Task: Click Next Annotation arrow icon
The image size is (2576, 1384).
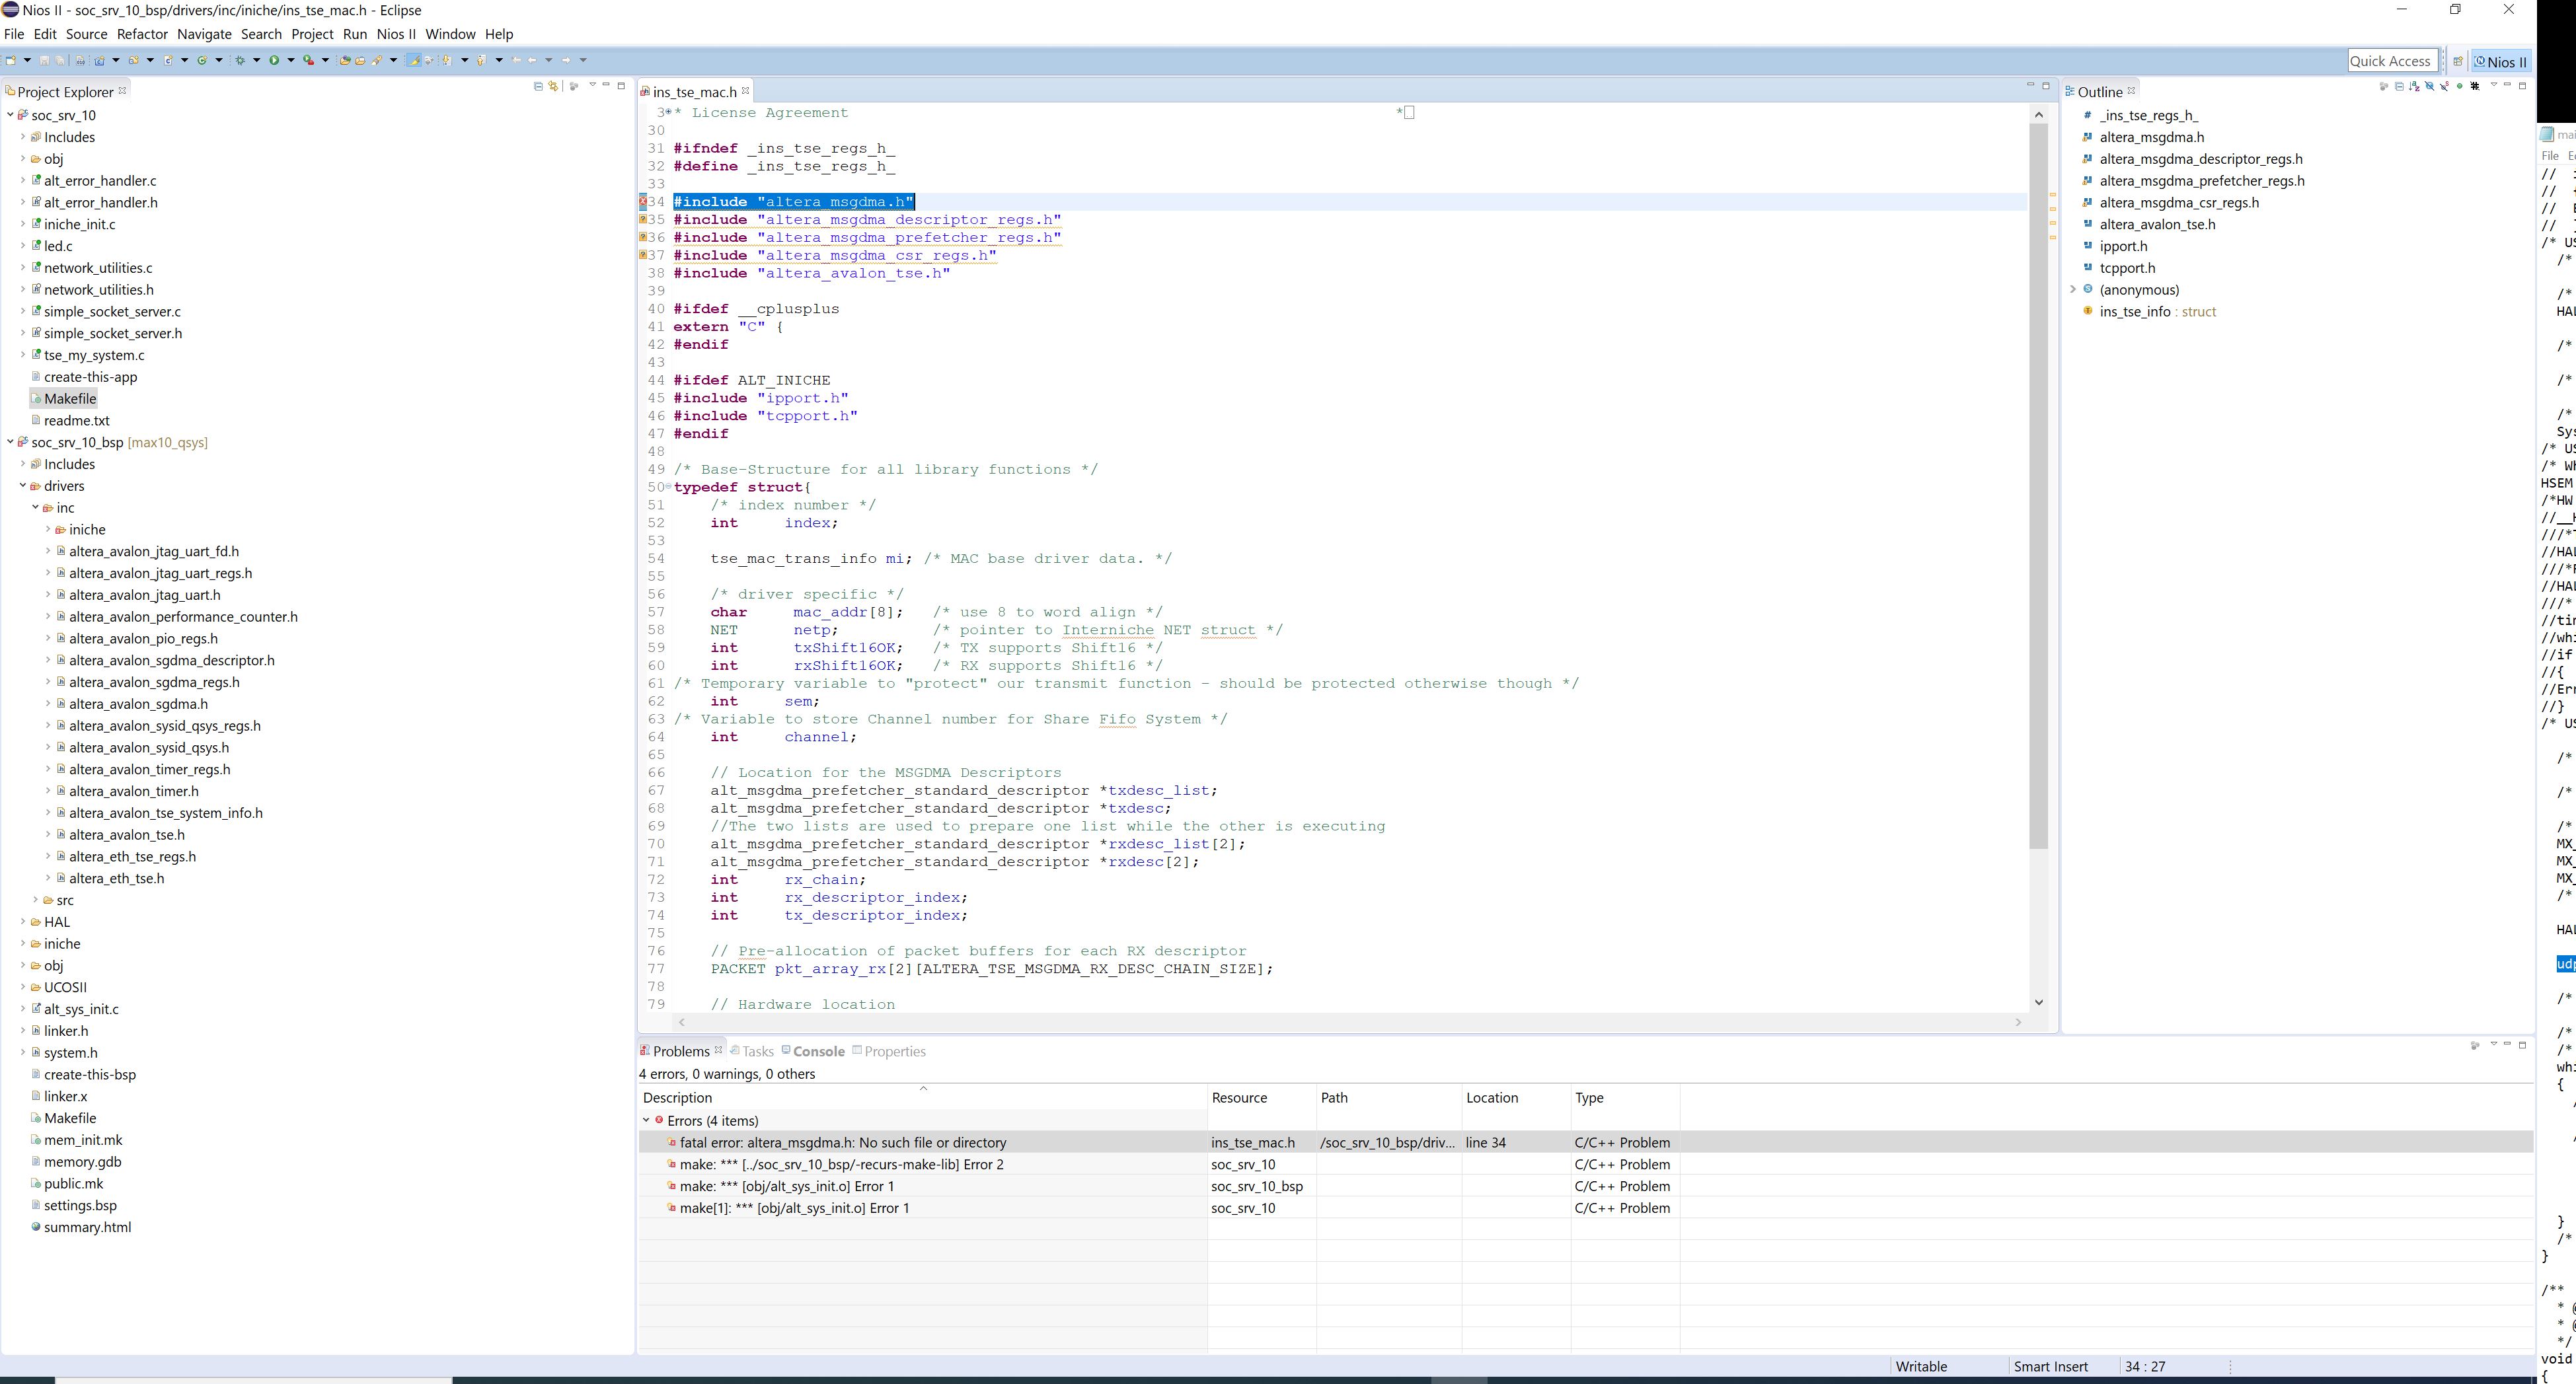Action: point(447,60)
